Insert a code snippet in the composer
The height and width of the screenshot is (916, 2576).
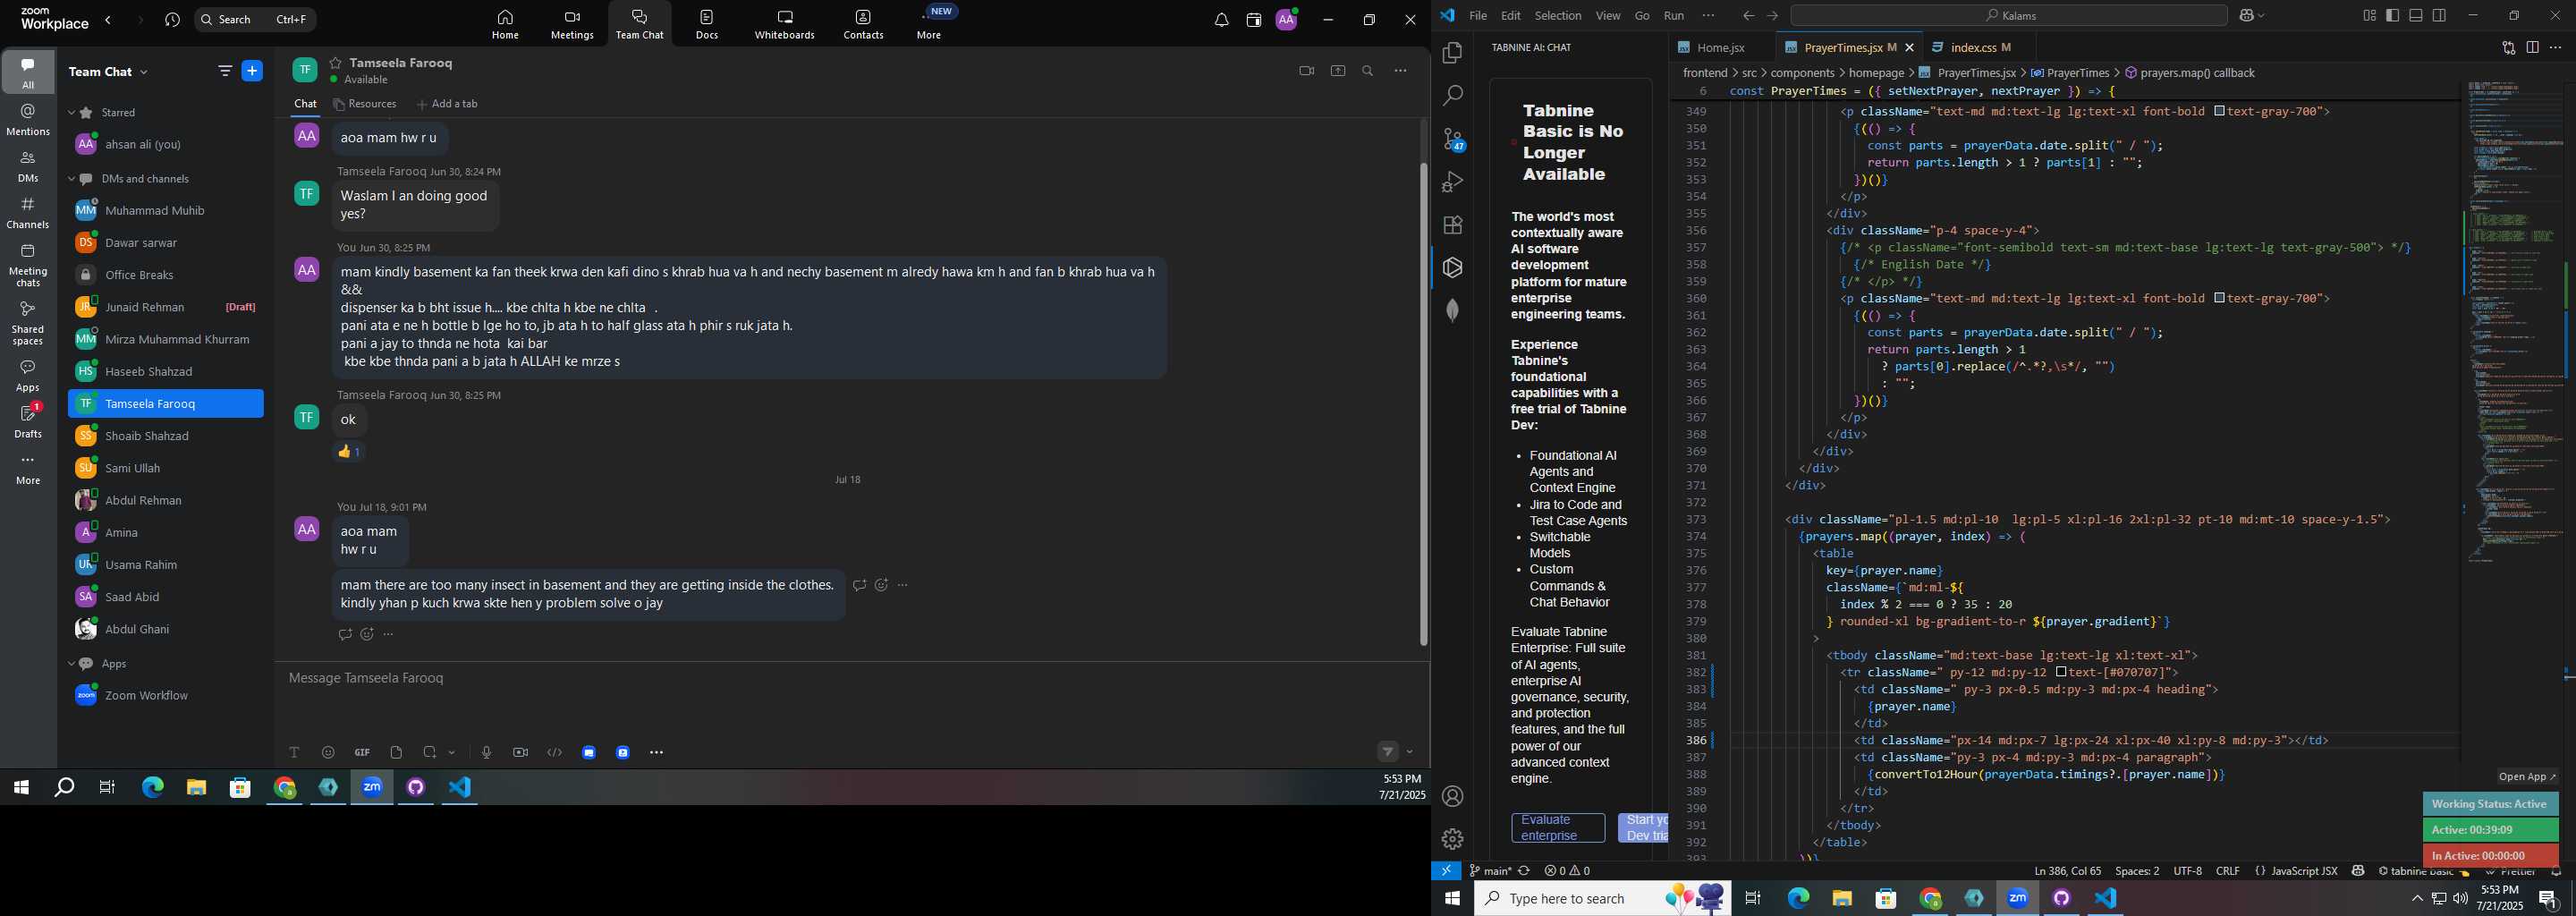tap(555, 752)
